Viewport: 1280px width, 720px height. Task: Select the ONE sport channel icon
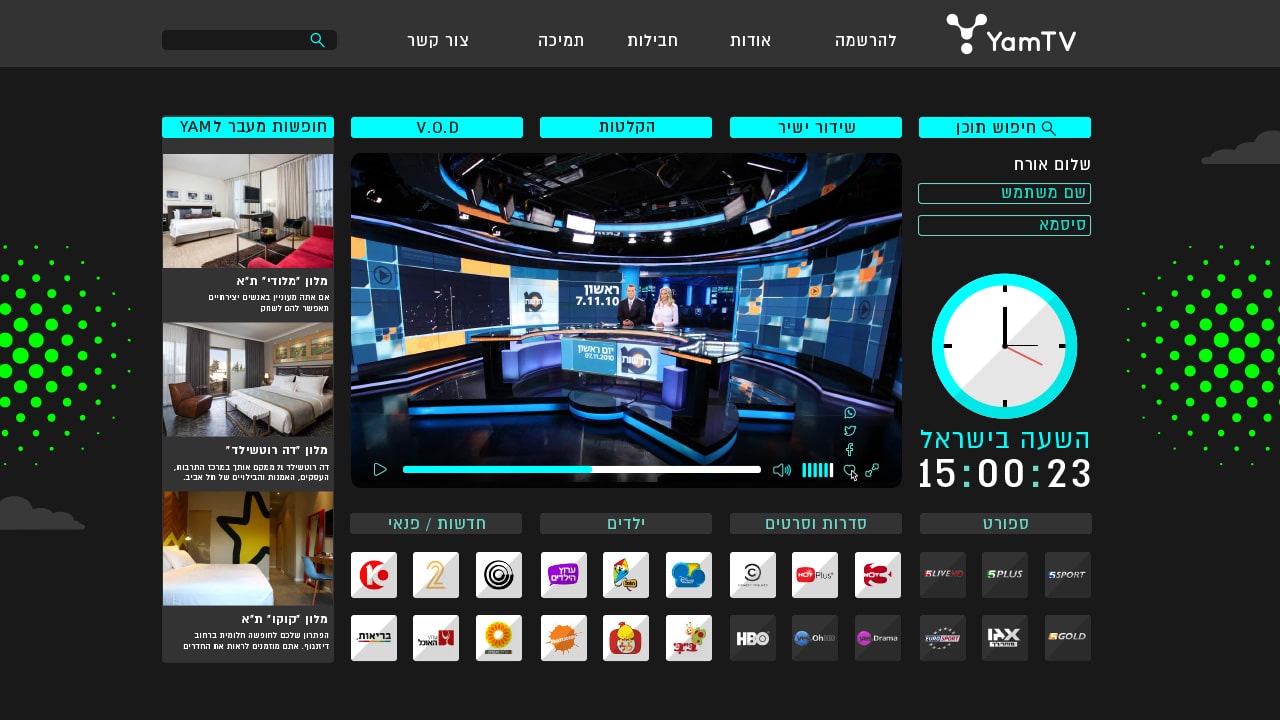tap(1005, 638)
